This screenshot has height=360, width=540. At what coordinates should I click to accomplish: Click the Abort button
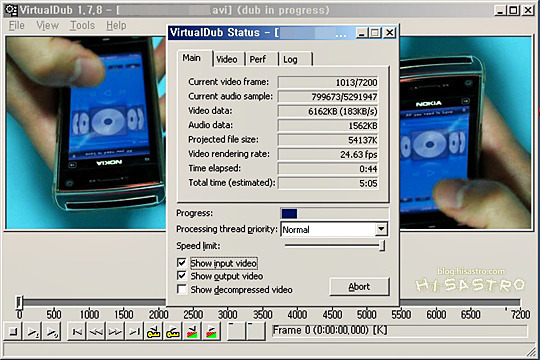[x=360, y=287]
